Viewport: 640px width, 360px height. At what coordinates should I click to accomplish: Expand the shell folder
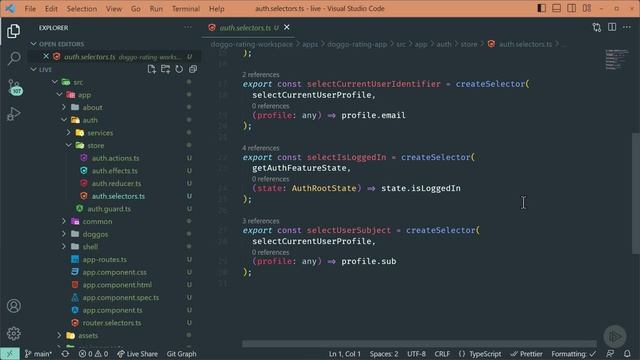click(x=64, y=247)
